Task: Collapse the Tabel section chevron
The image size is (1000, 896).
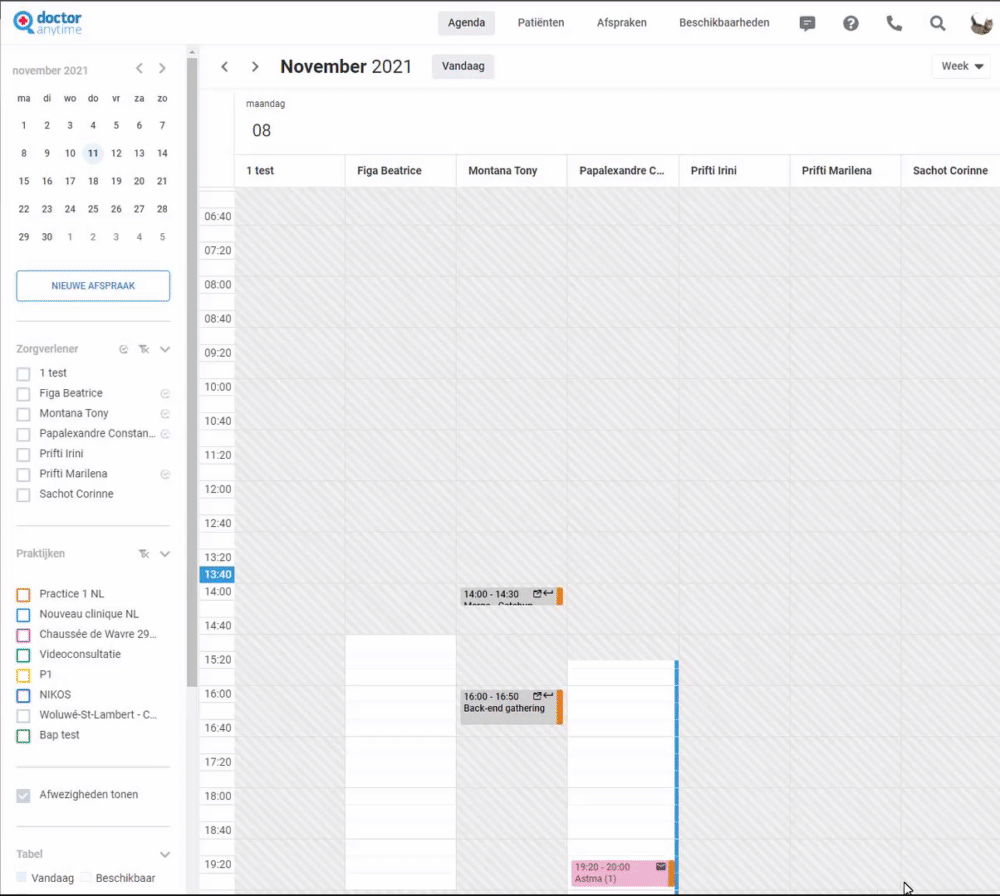Action: (x=165, y=854)
